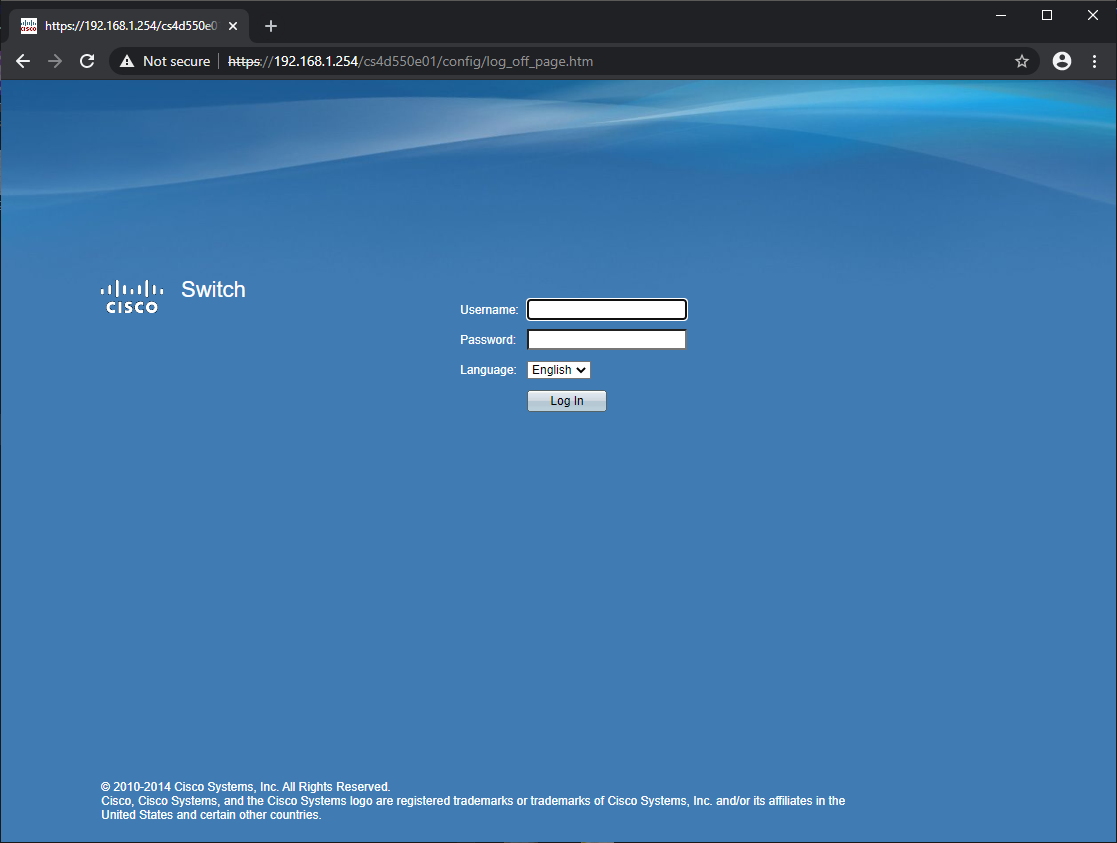Open the Chrome three-dot menu
The image size is (1117, 843).
(1093, 61)
